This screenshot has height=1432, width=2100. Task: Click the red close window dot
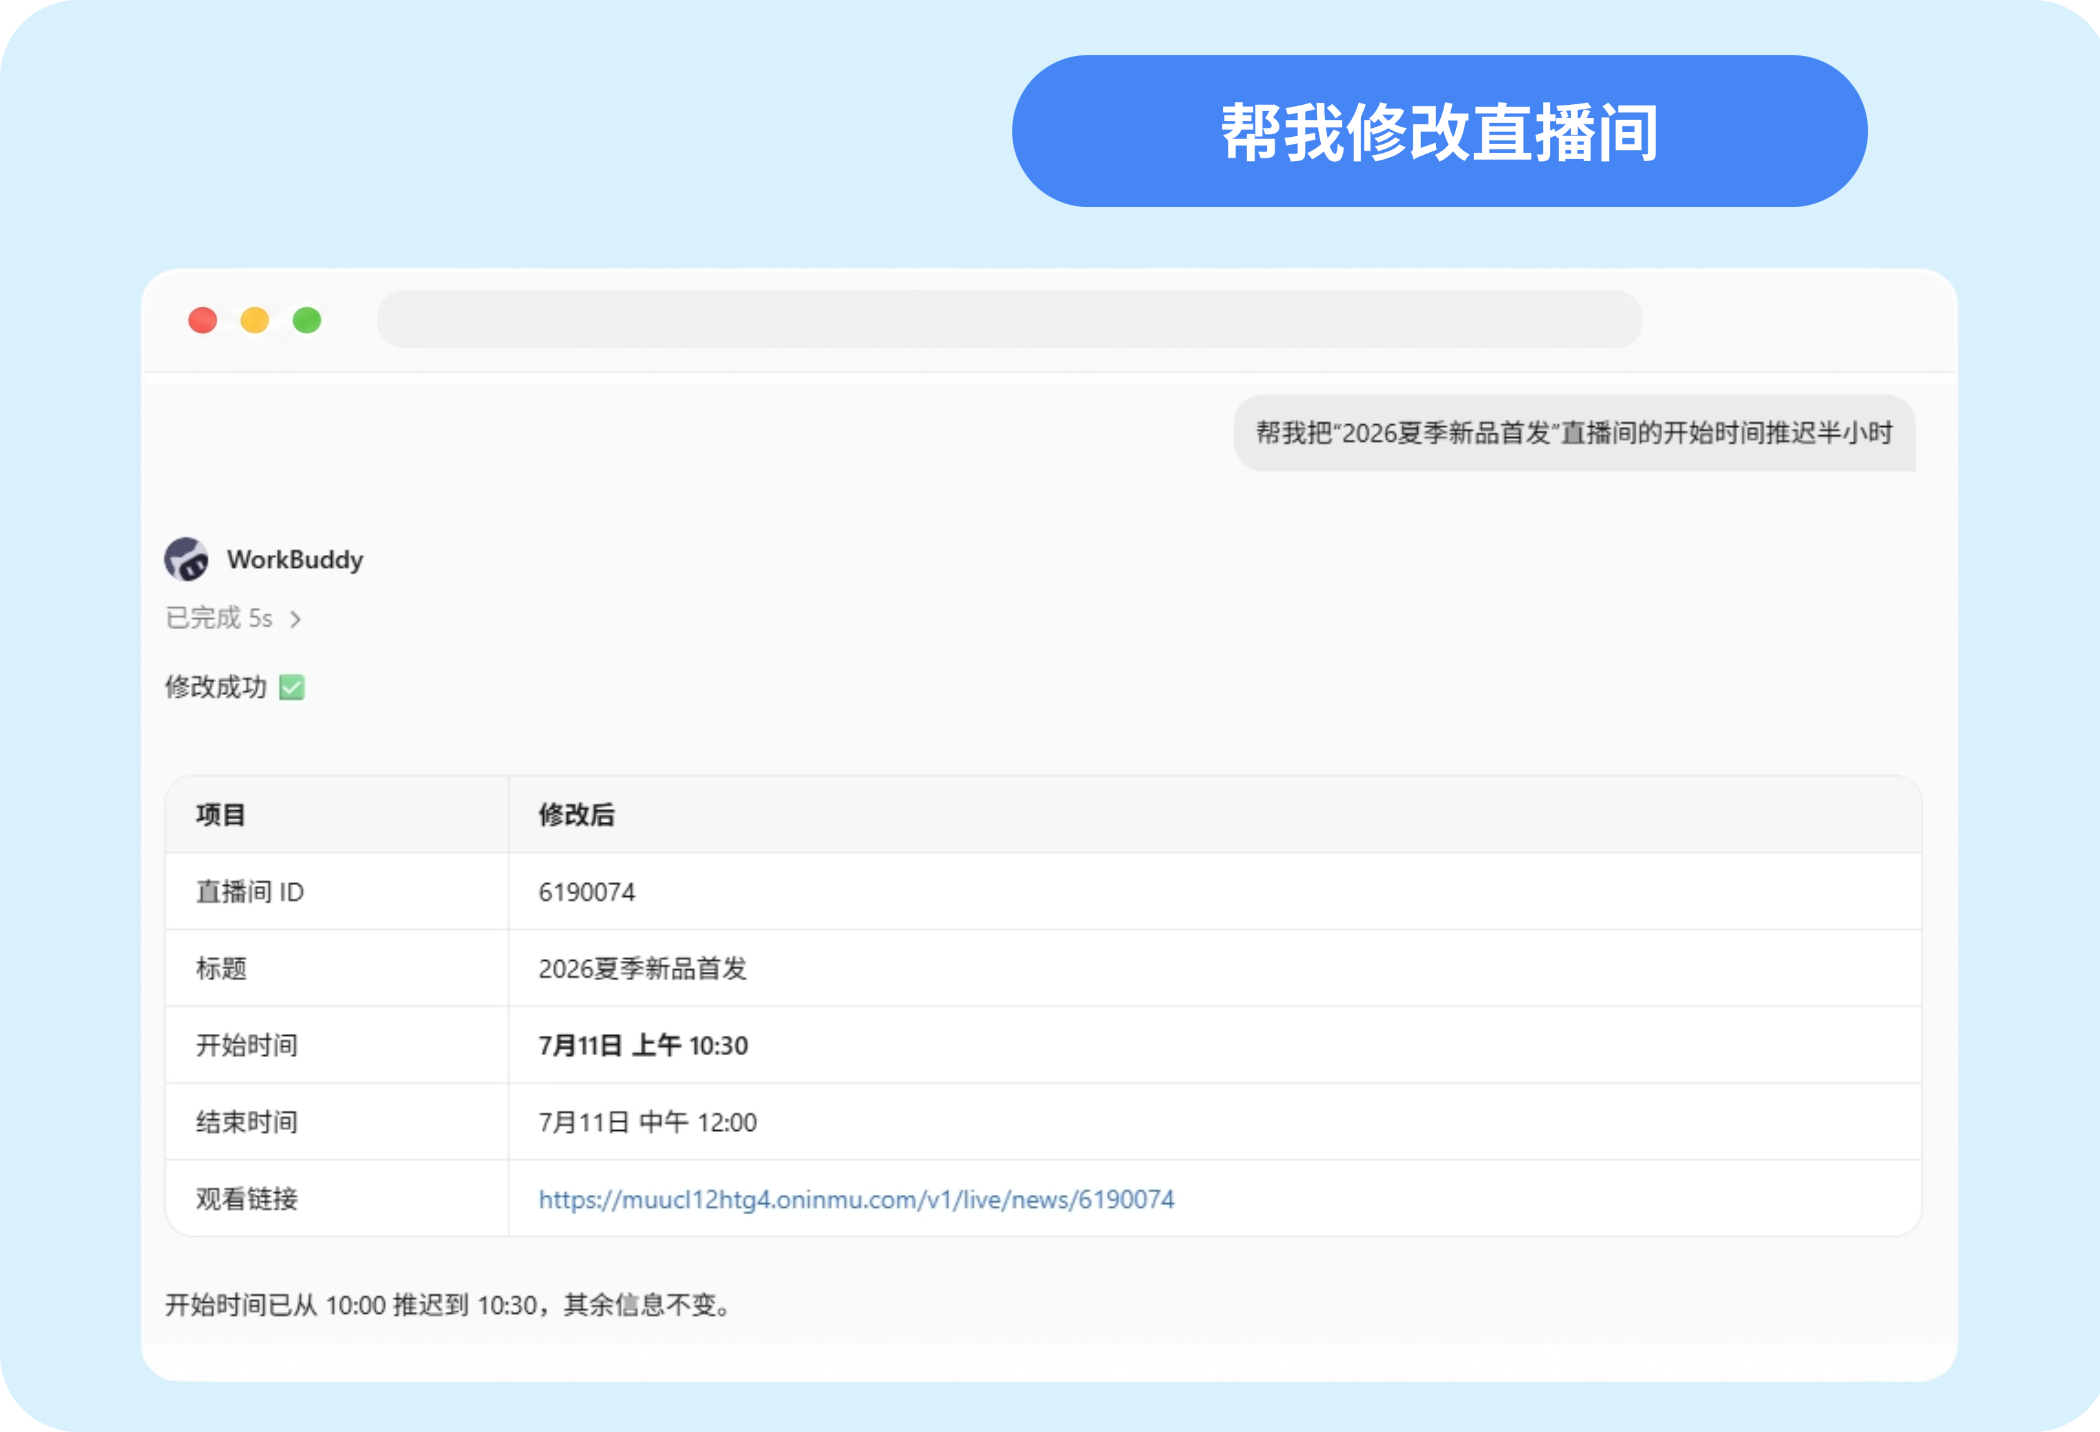203,320
